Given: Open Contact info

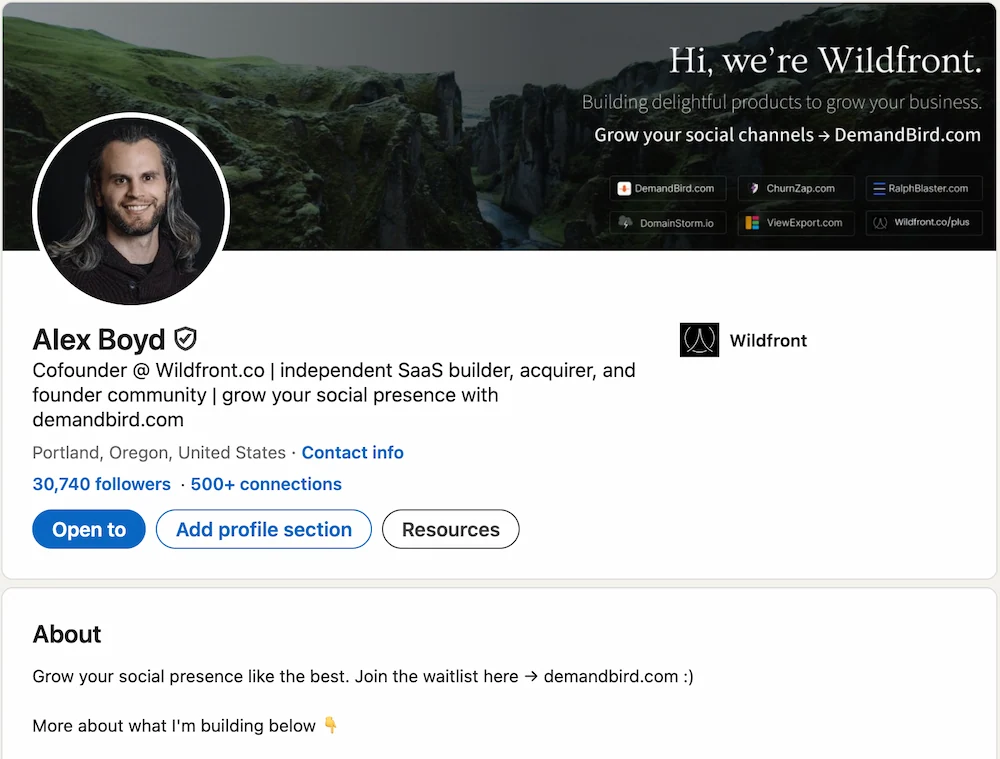Looking at the screenshot, I should (x=352, y=453).
